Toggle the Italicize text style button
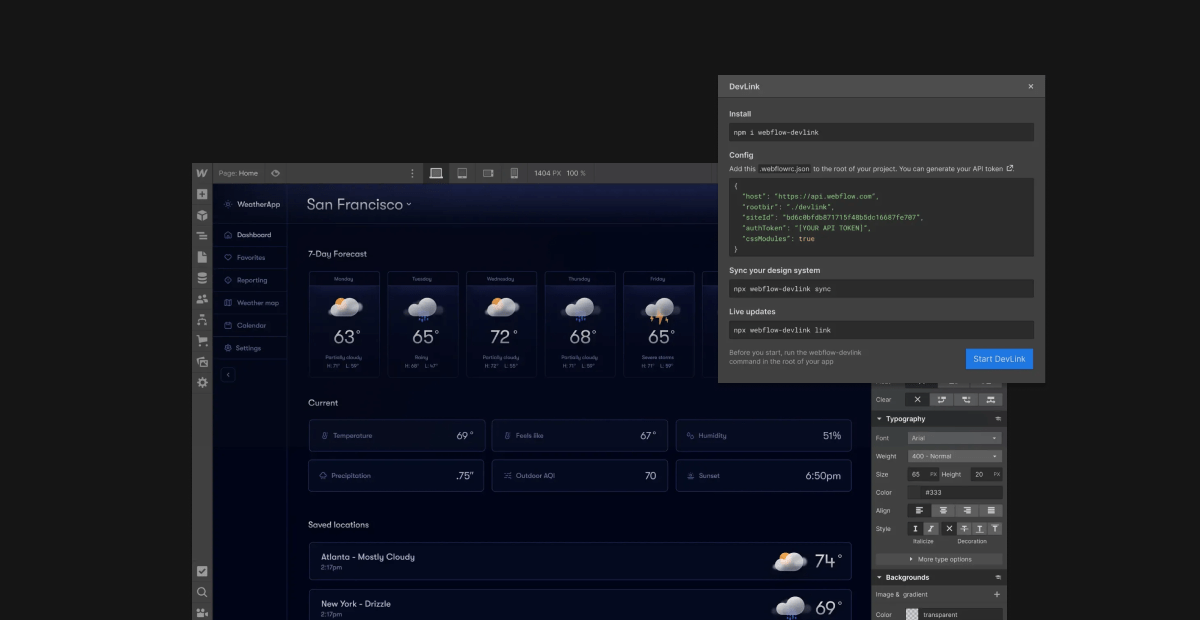Viewport: 1200px width, 620px height. pyautogui.click(x=931, y=528)
